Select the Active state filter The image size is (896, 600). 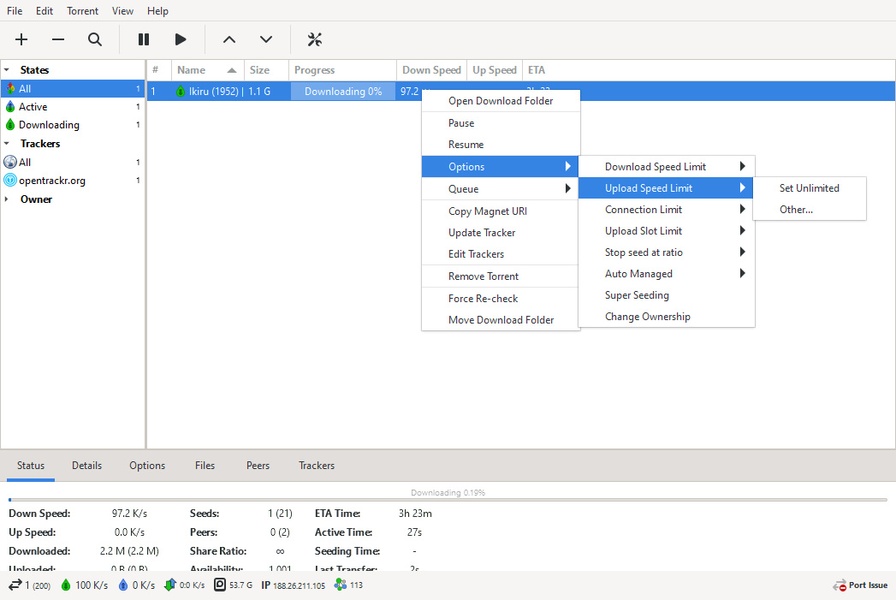73,107
